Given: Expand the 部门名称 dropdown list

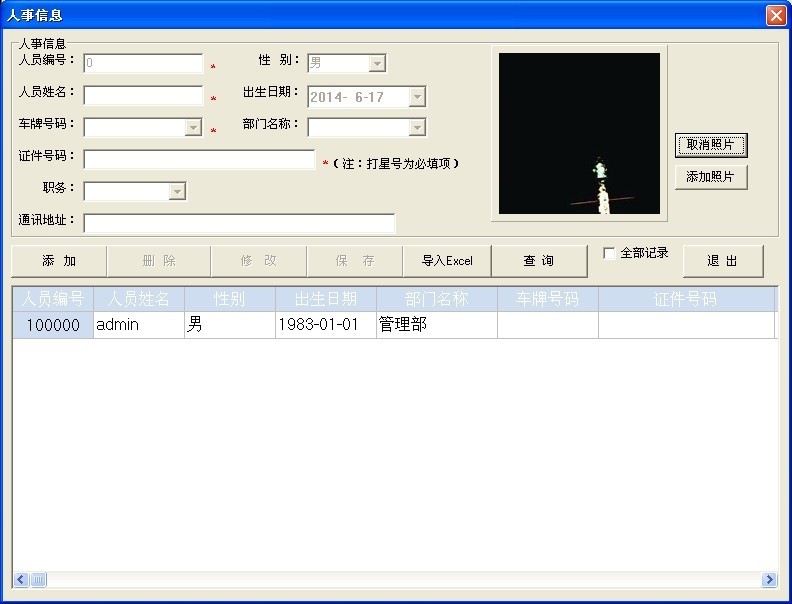Looking at the screenshot, I should click(417, 128).
